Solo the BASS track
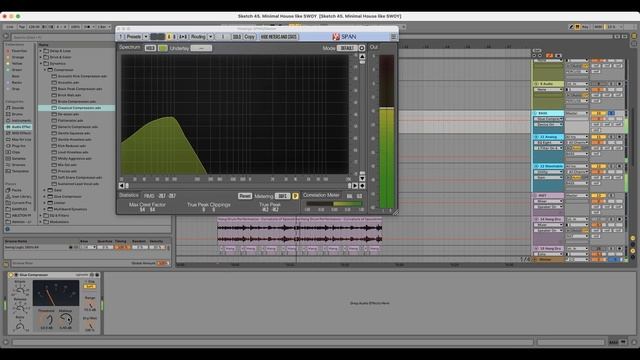Screen dimensions: 640x360 tap(611, 113)
